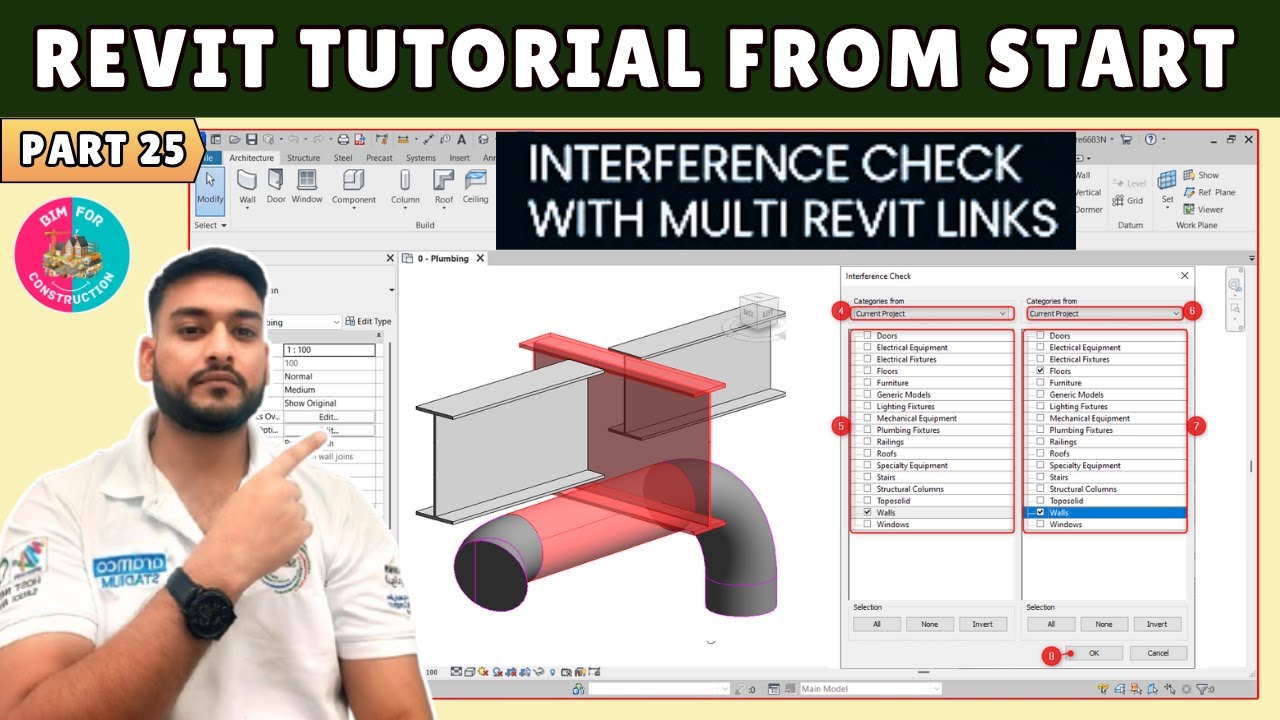Click the Open file icon in quick access toolbar
Image resolution: width=1280 pixels, height=720 pixels.
tap(237, 139)
